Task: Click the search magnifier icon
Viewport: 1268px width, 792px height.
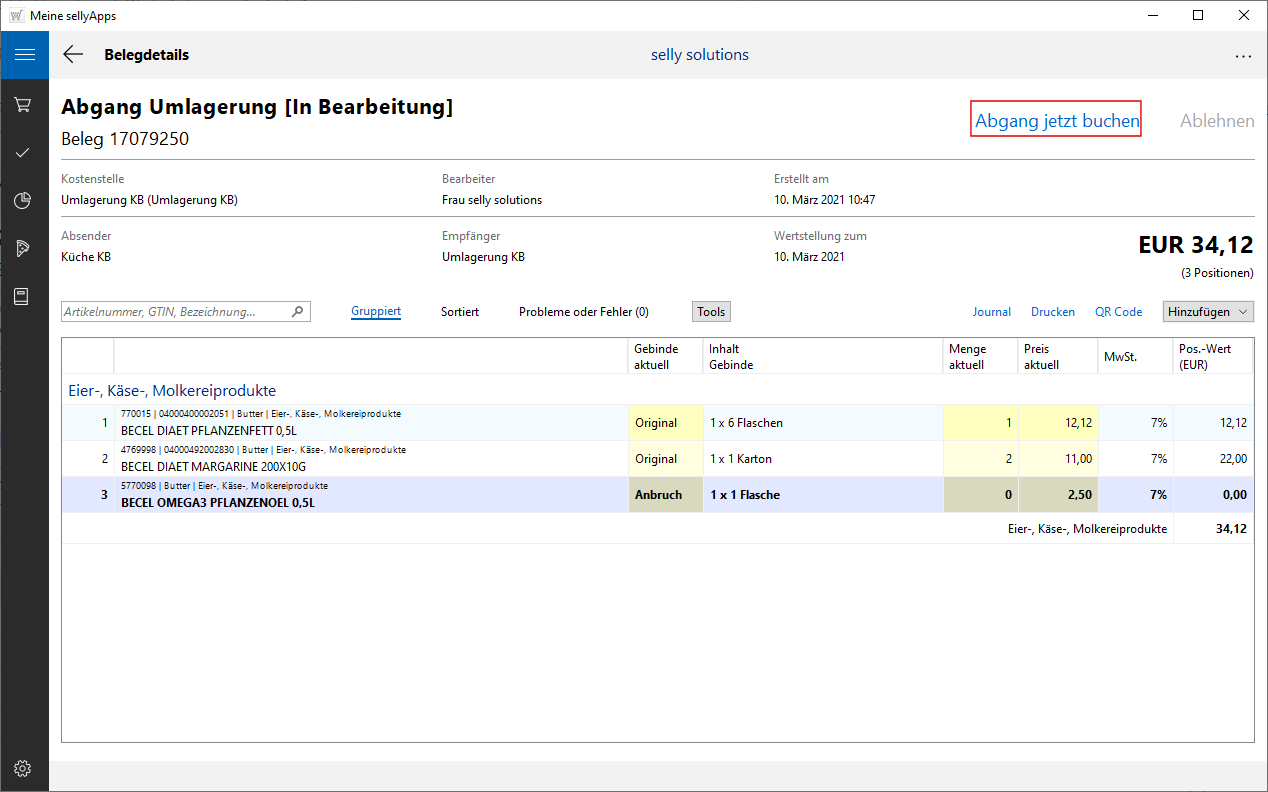Action: (297, 312)
